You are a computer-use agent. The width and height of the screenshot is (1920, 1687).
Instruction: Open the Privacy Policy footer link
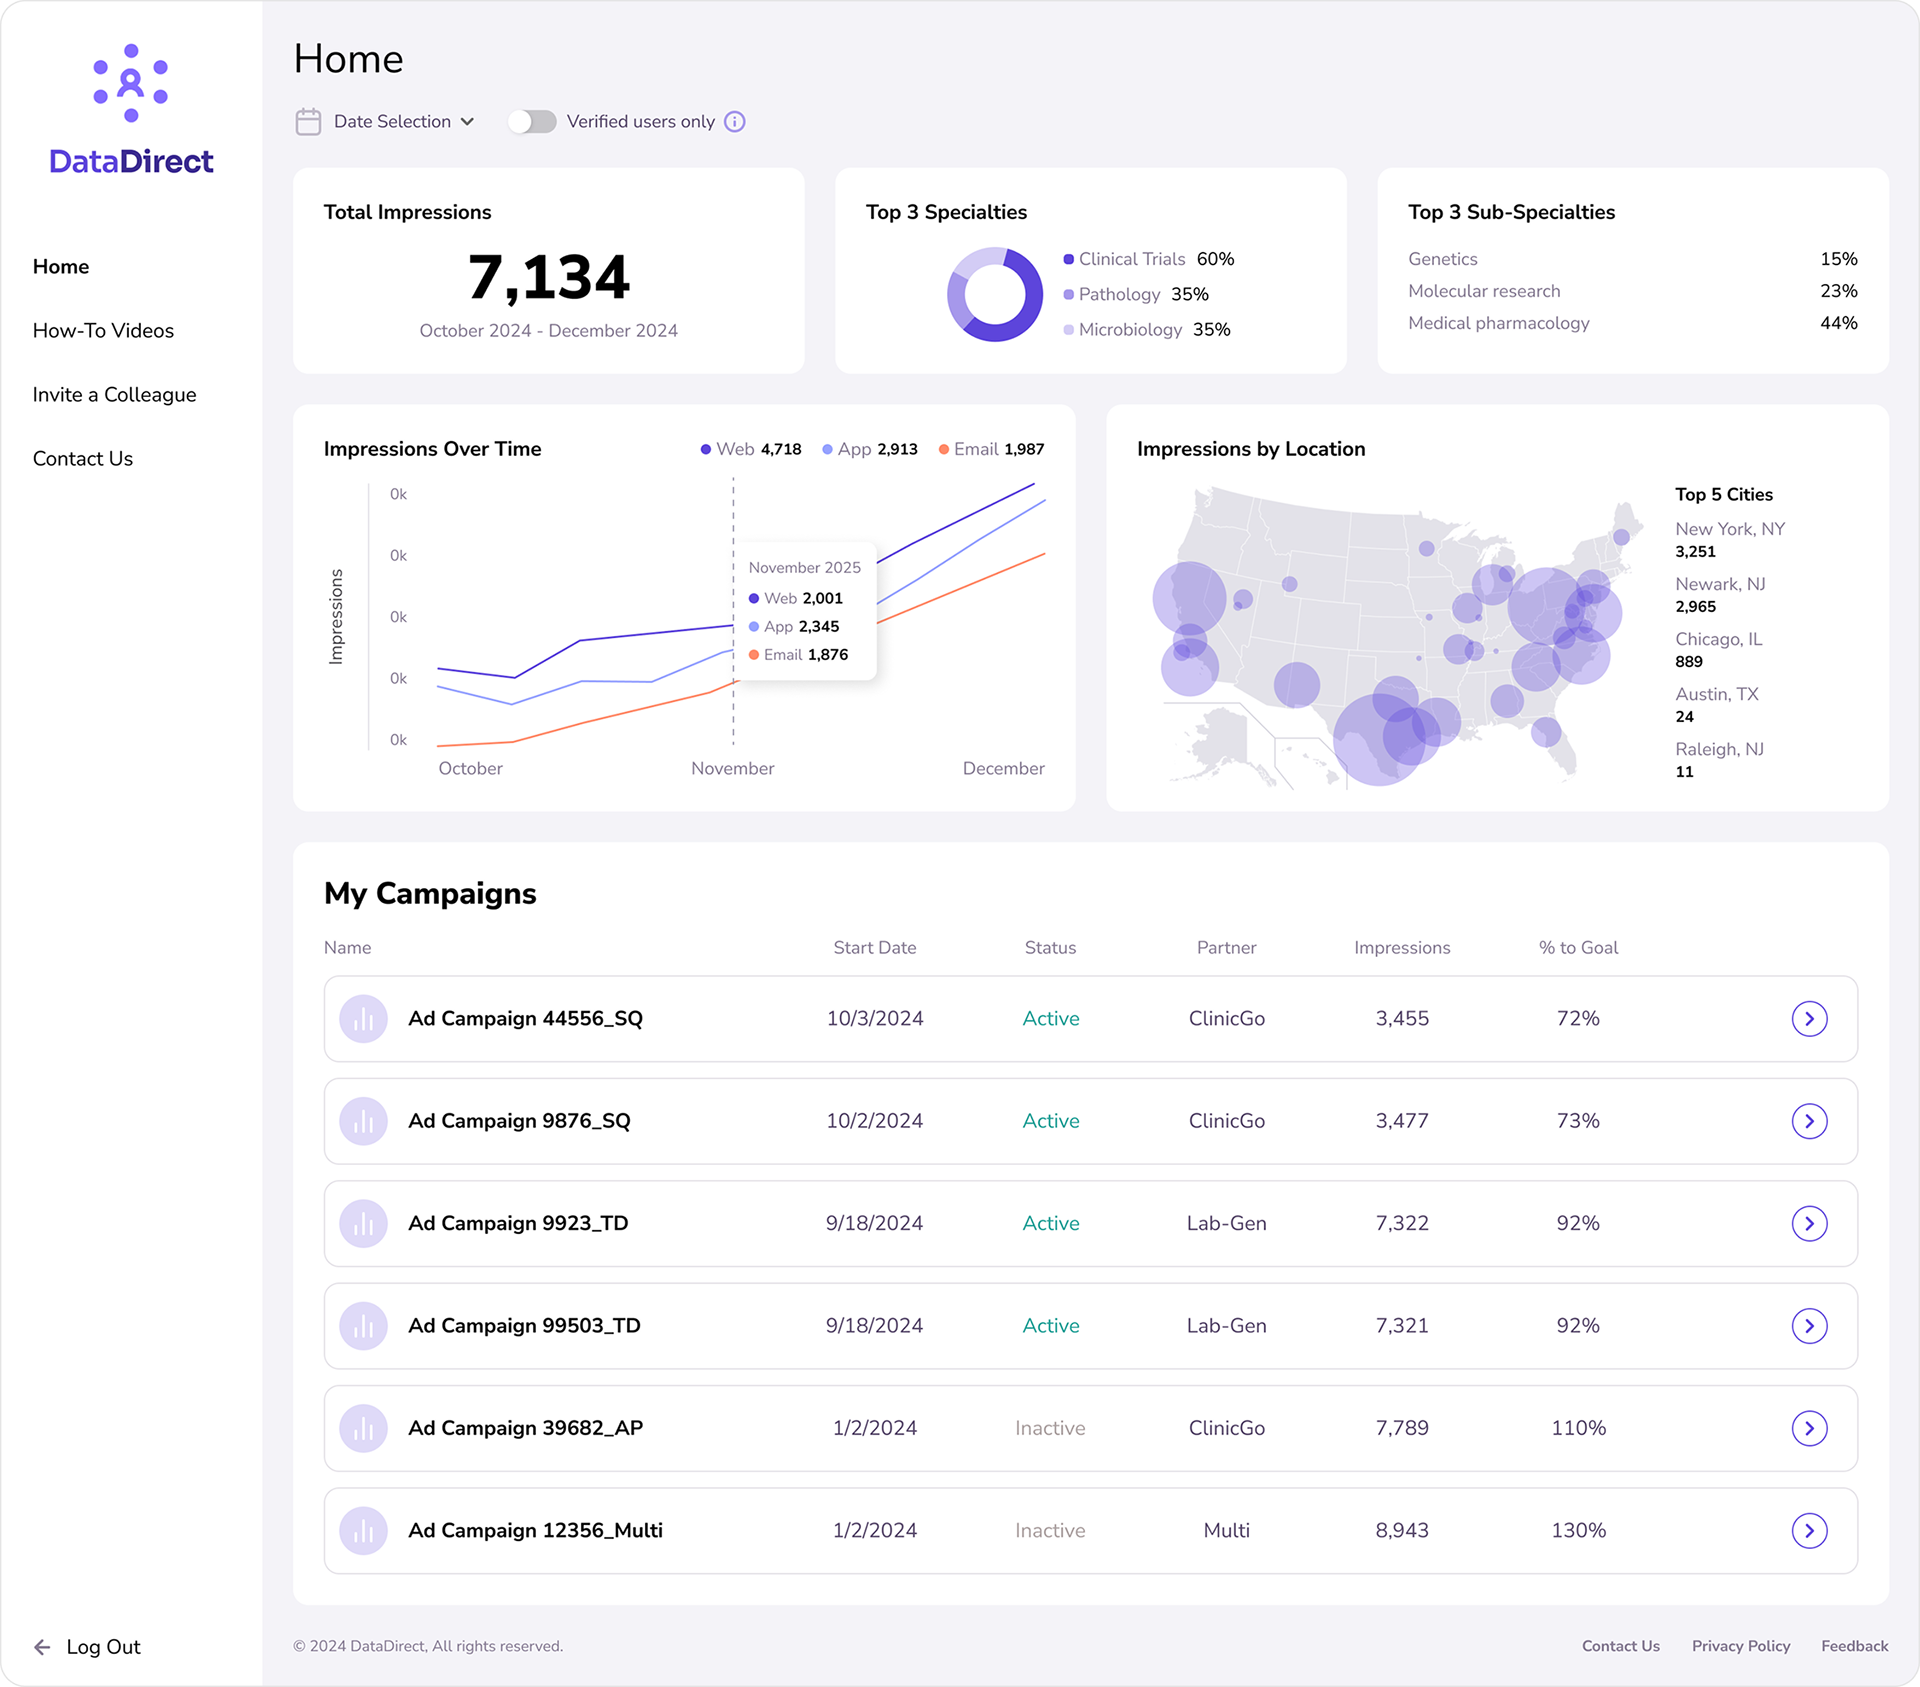coord(1740,1646)
